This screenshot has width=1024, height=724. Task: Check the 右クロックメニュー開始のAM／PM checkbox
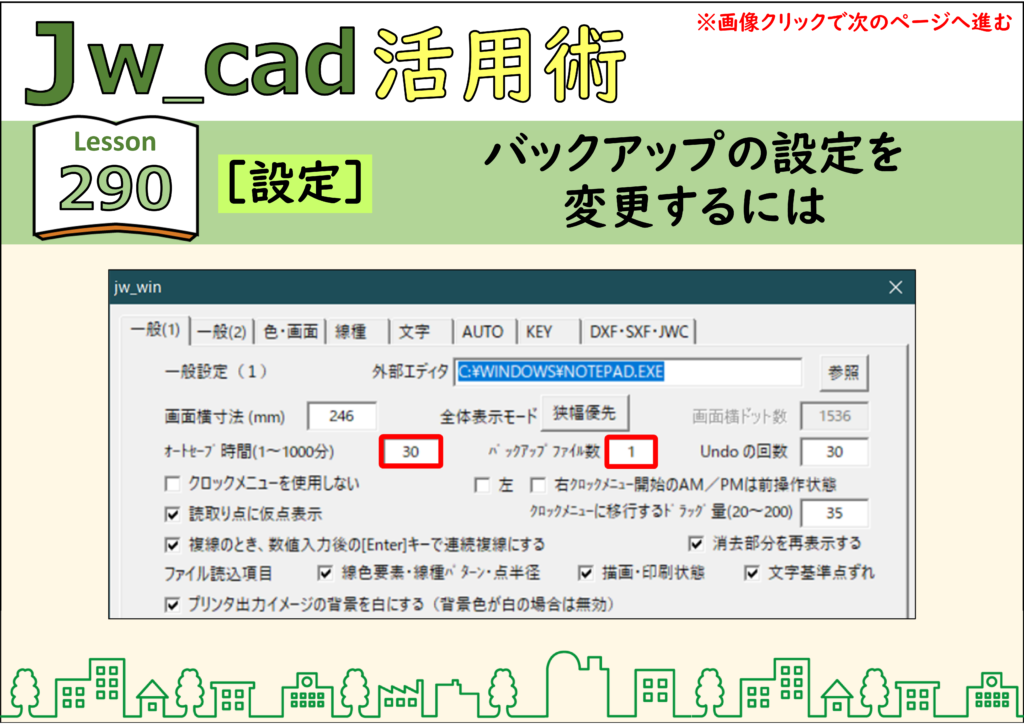[538, 485]
